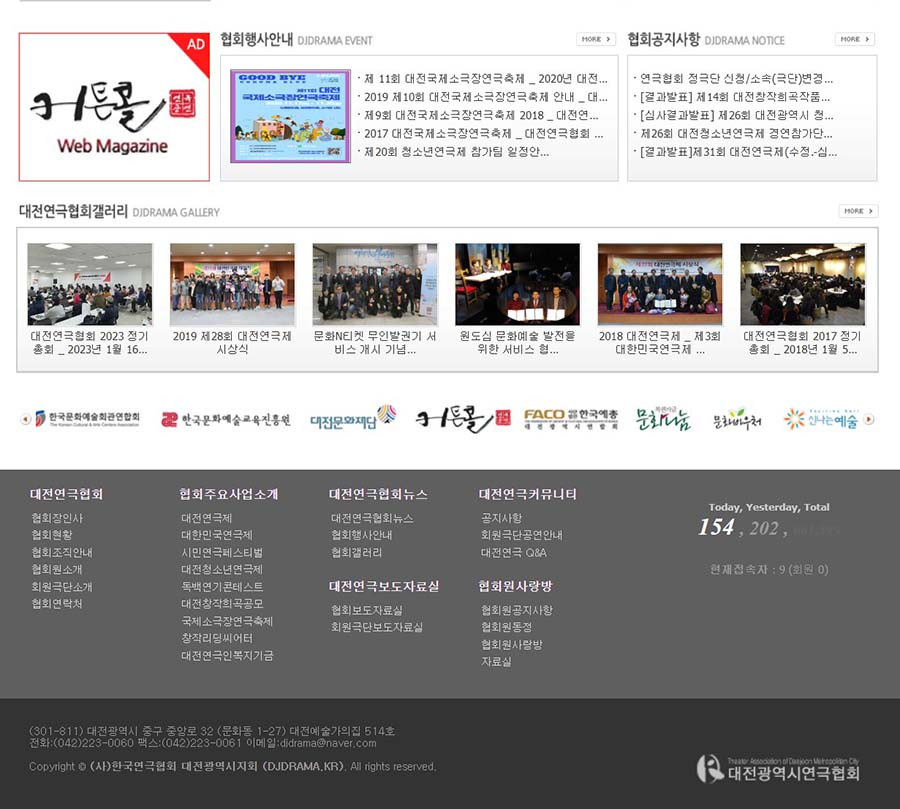
Task: Open footer link 협회행사안내
Action: click(x=362, y=535)
